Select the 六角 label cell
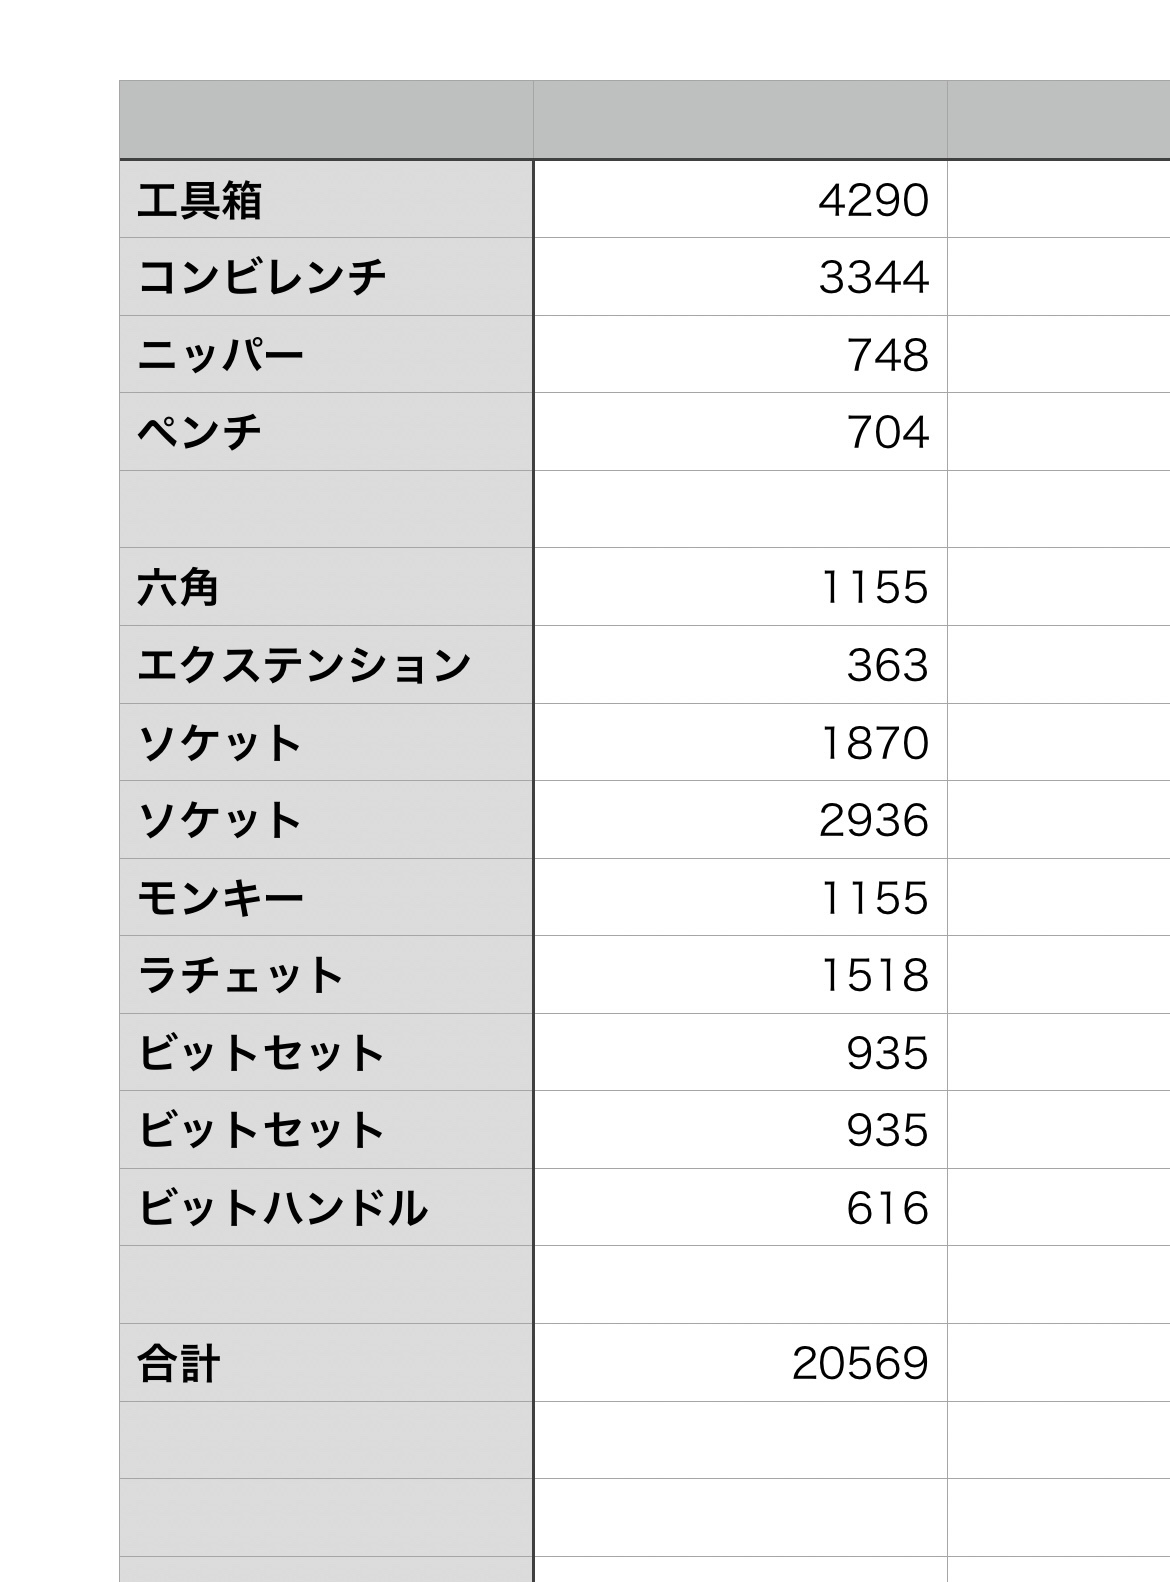Image resolution: width=1170 pixels, height=1582 pixels. pyautogui.click(x=326, y=587)
